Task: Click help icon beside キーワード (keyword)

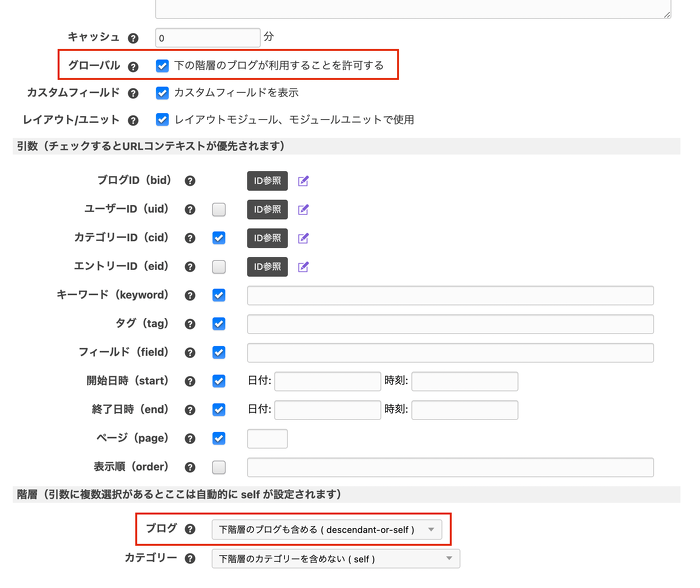Action: pos(190,295)
